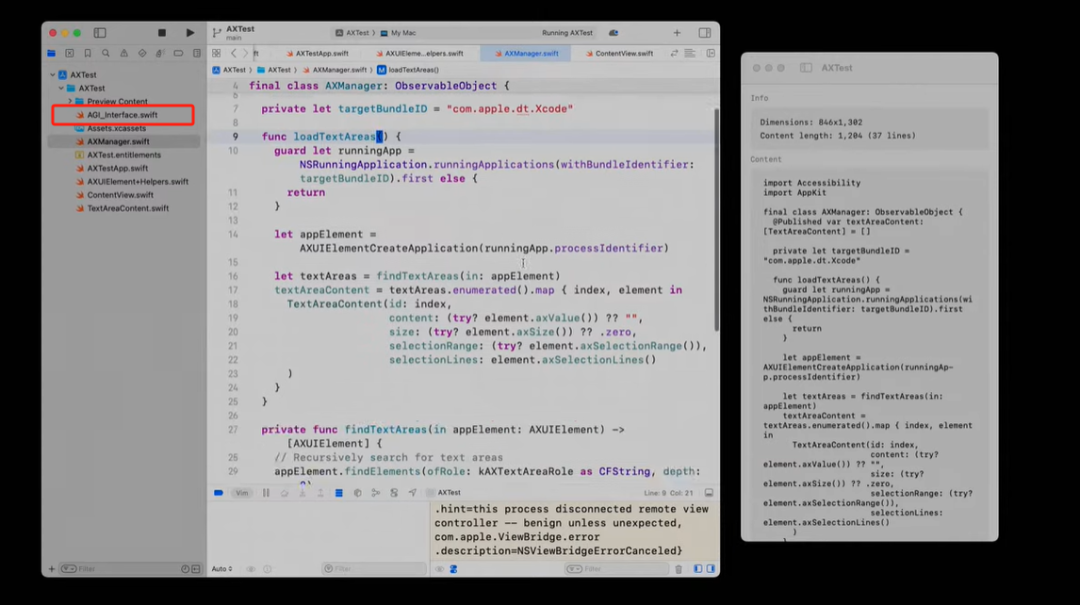
Task: Click the trash icon to clear console
Action: (x=678, y=569)
